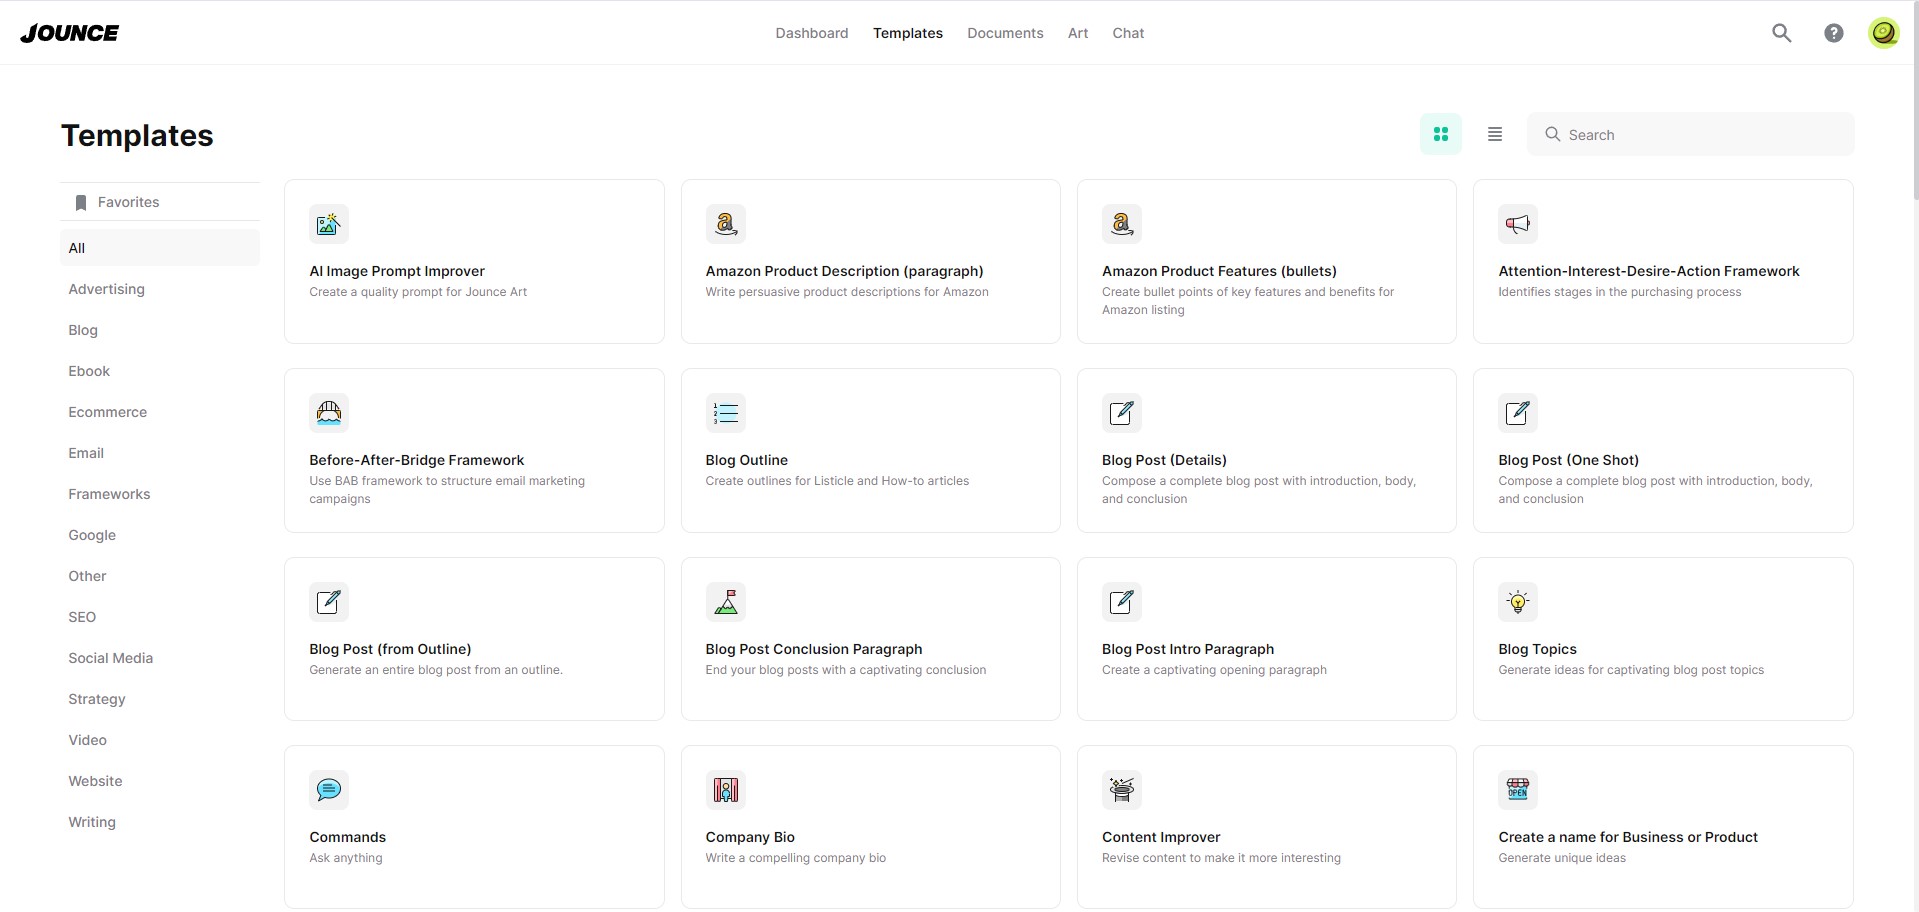Click the AI Image Prompt Improver icon
Screen dimensions: 1919x912
pyautogui.click(x=329, y=224)
